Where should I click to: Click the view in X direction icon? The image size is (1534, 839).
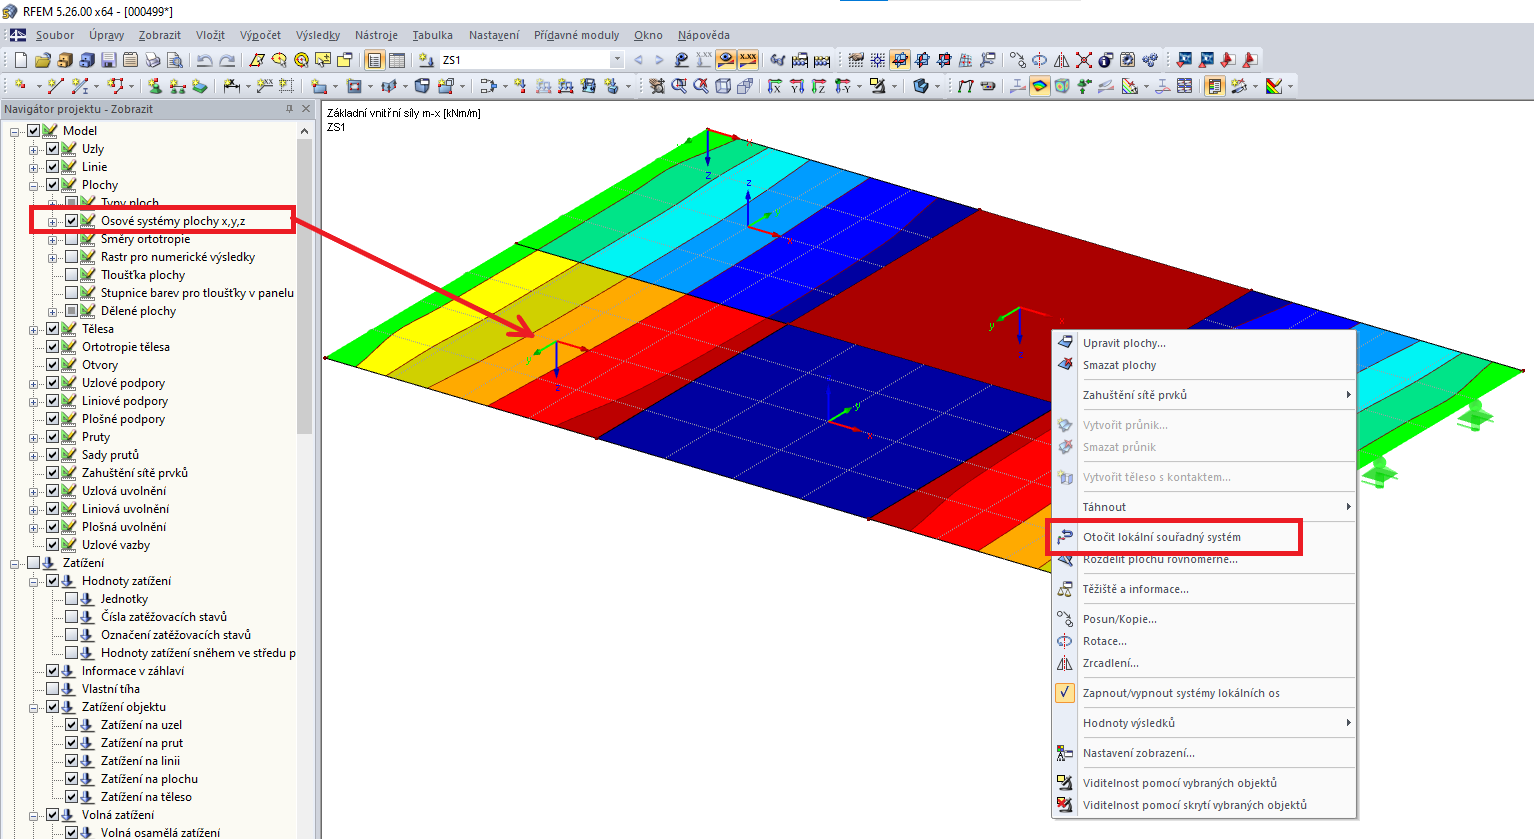pyautogui.click(x=775, y=86)
